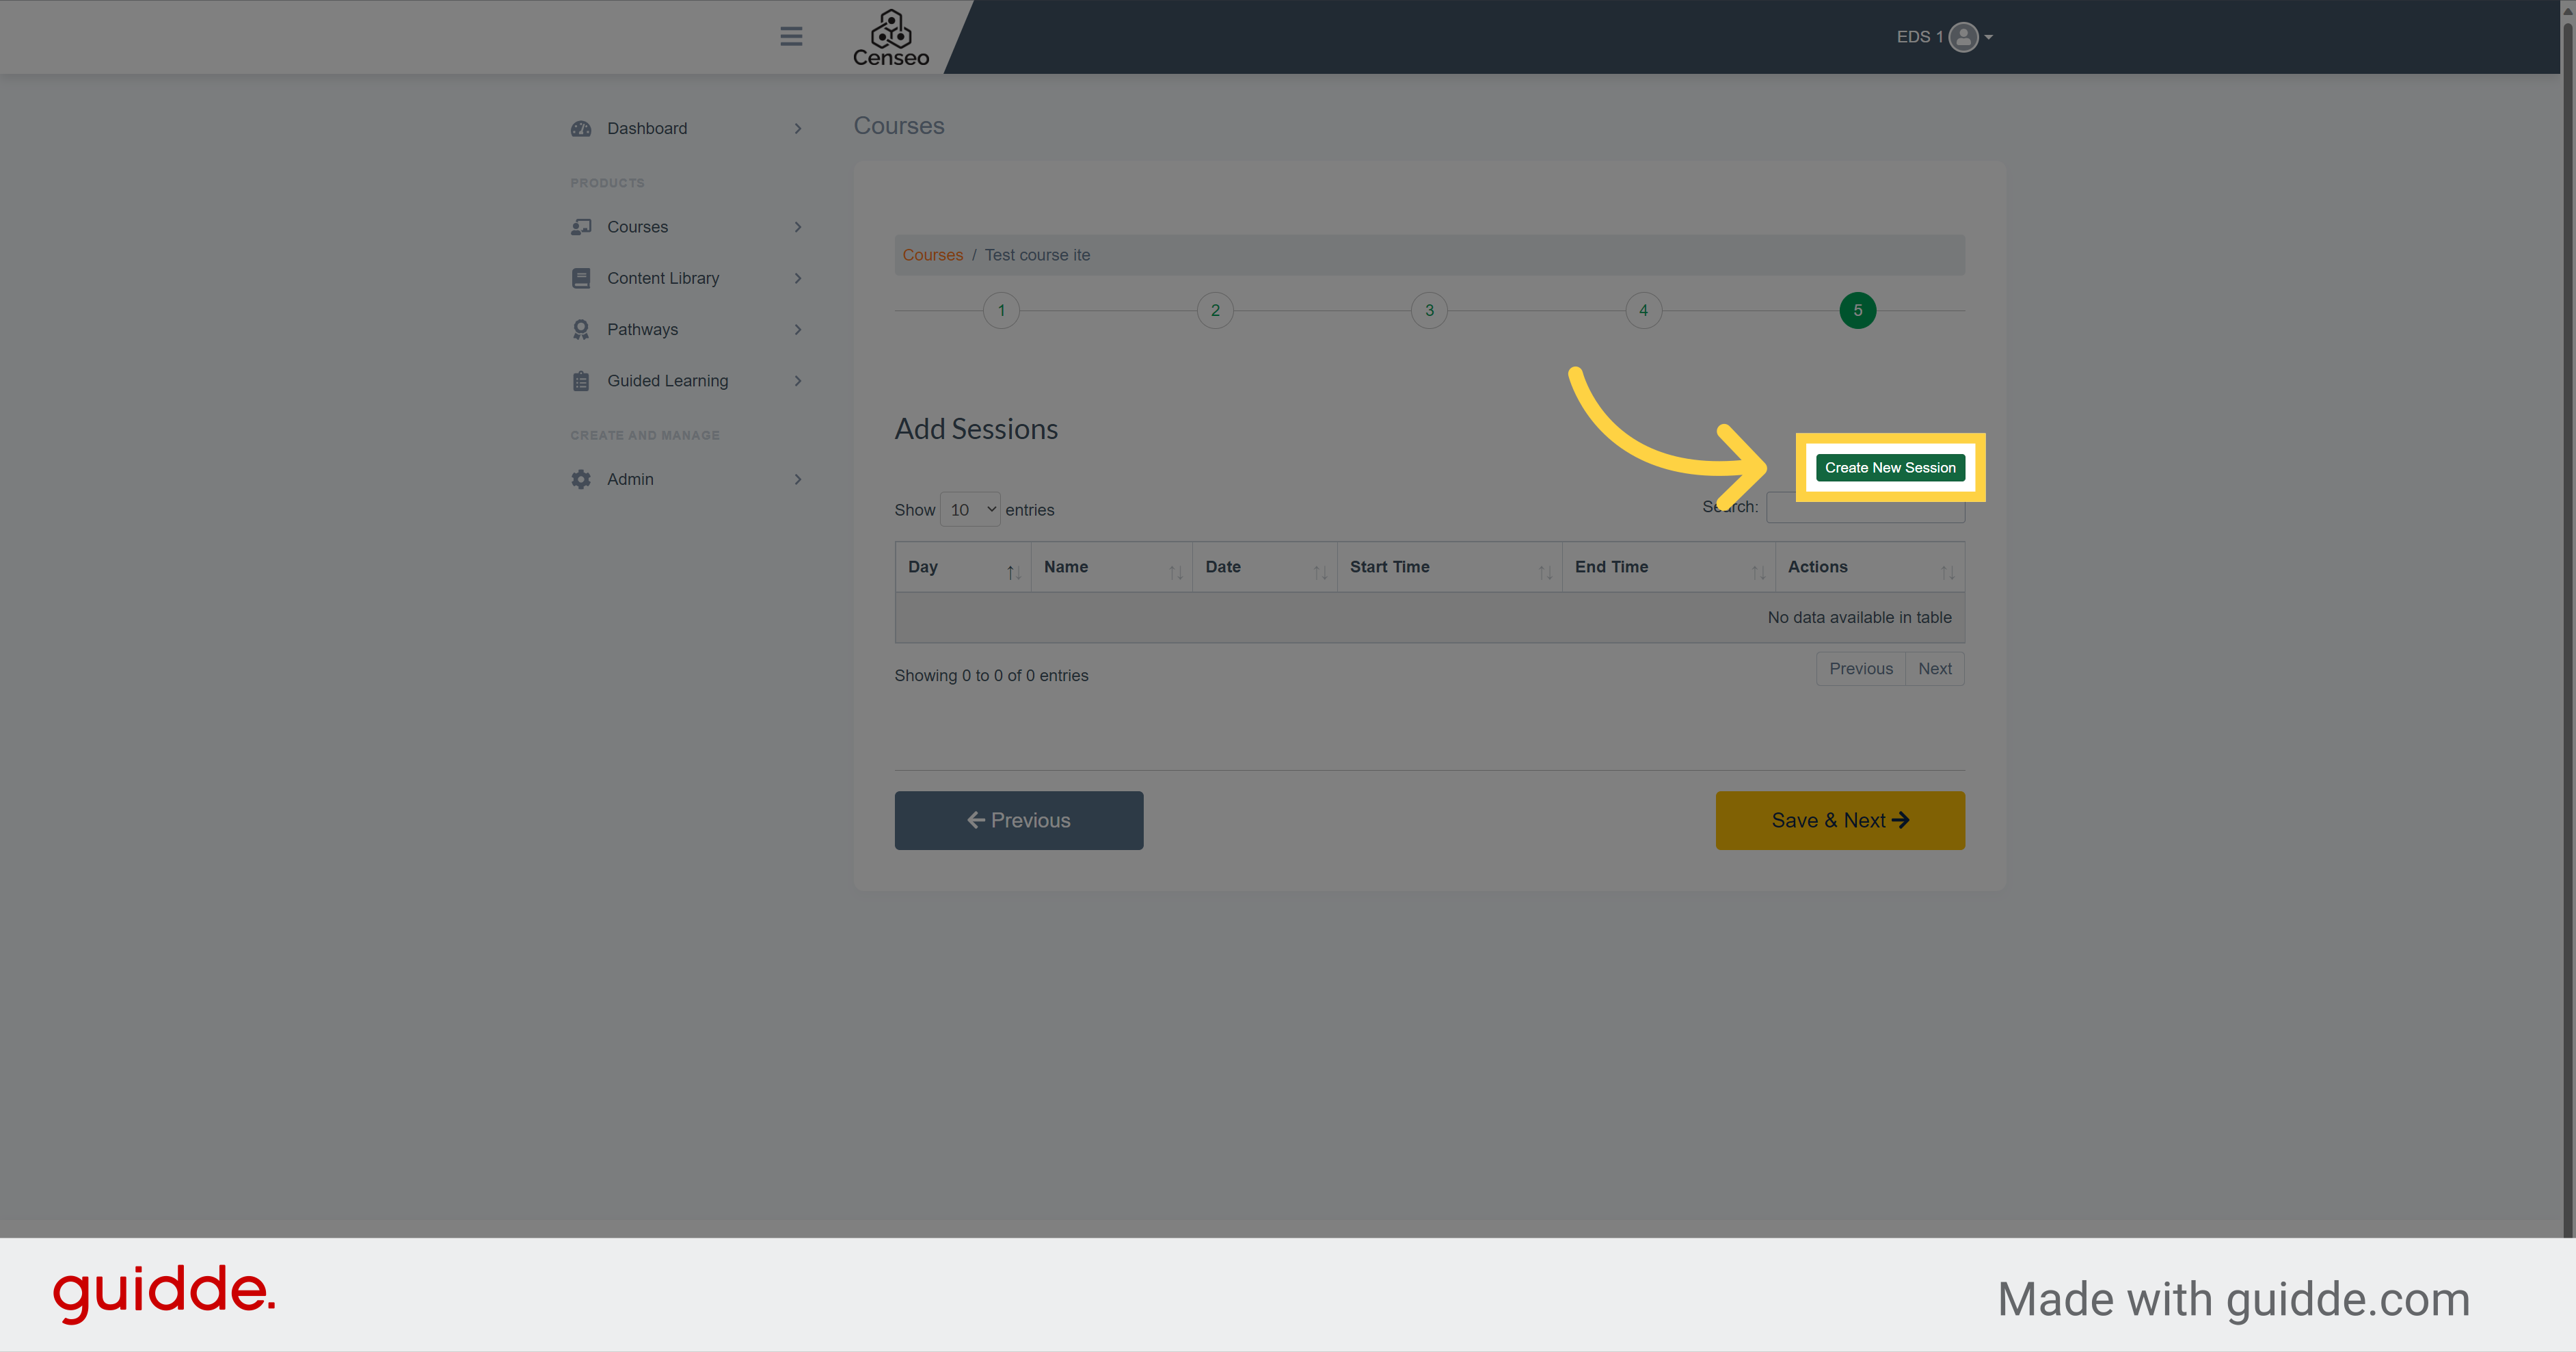Open the EDS 1 user avatar menu
The width and height of the screenshot is (2576, 1352).
tap(1963, 37)
